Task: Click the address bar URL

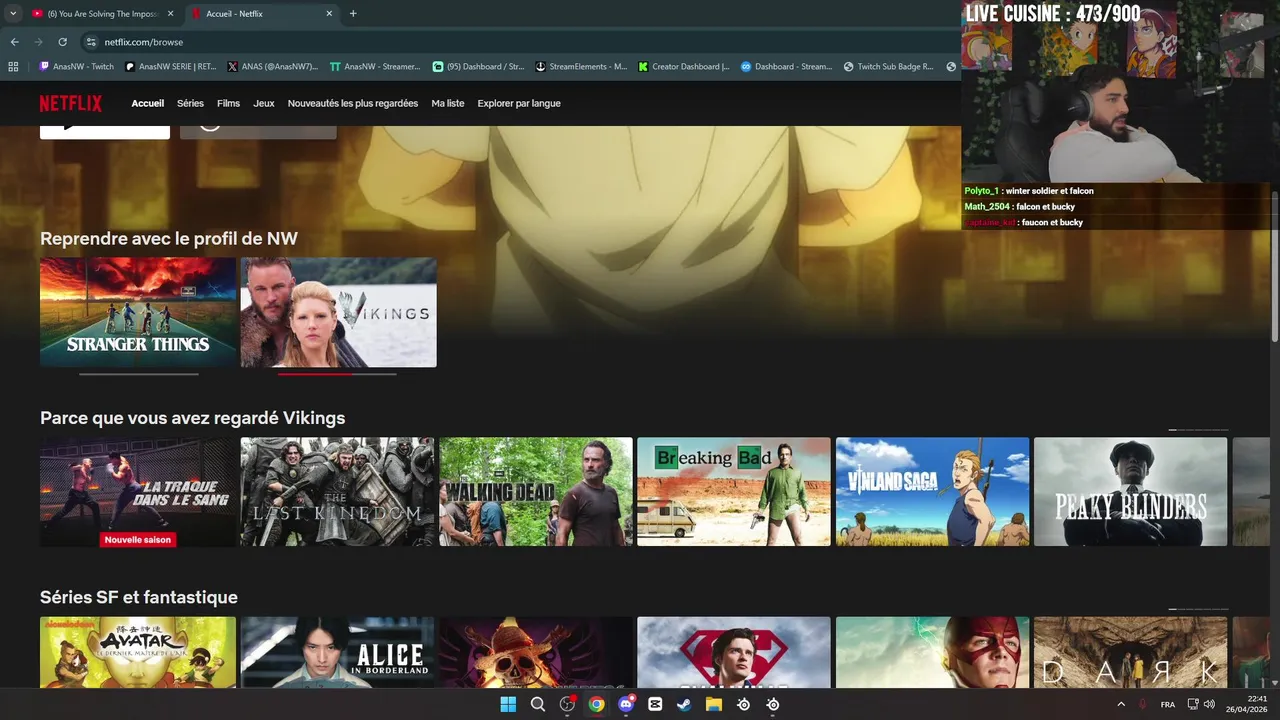Action: [x=143, y=42]
